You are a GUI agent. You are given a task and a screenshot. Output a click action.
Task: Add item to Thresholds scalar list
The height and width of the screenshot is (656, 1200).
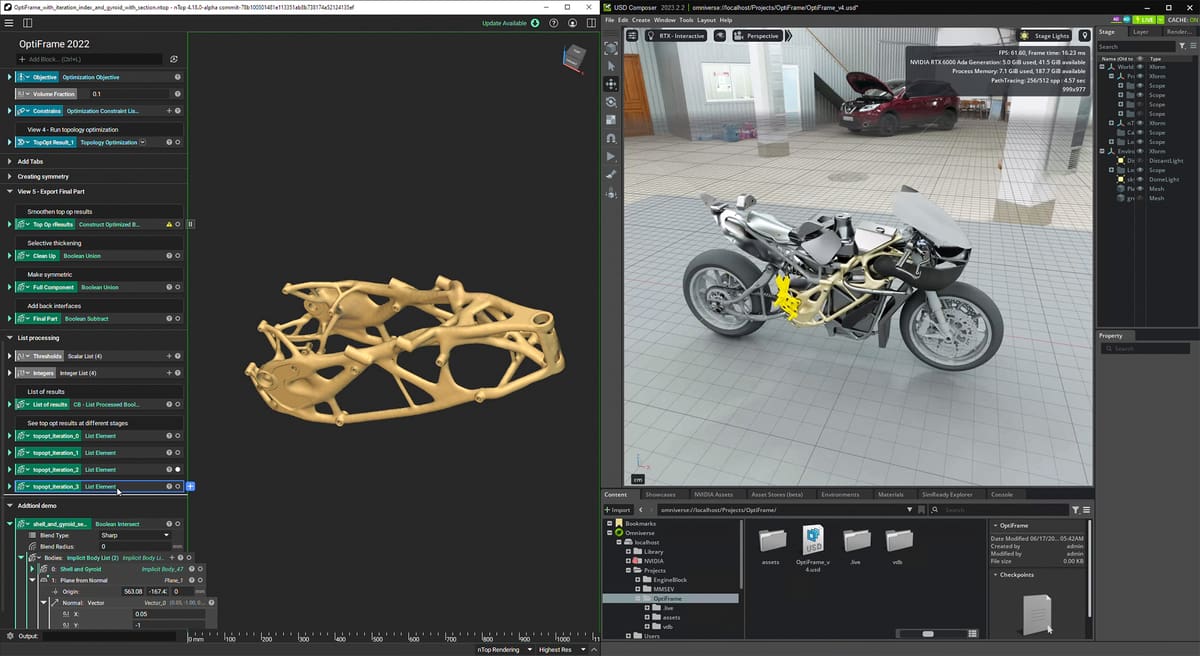(x=168, y=355)
